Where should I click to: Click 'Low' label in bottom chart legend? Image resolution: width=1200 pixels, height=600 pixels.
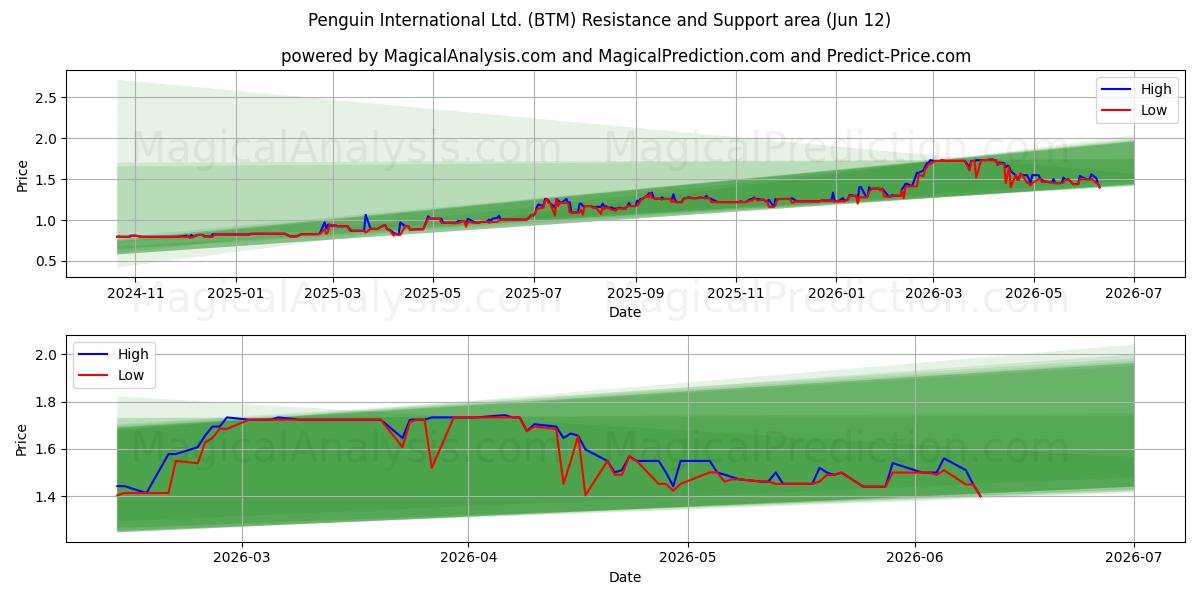[131, 375]
